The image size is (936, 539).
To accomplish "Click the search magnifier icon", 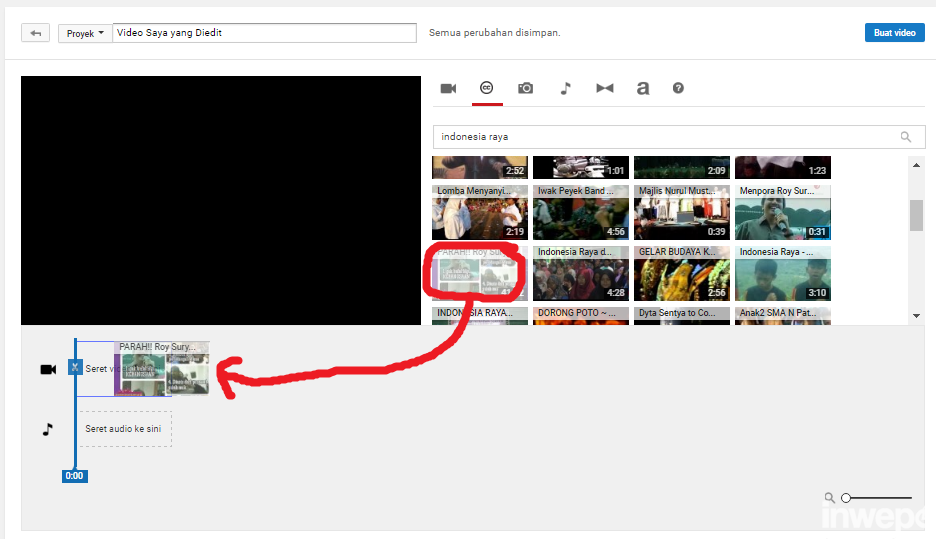I will coord(906,137).
